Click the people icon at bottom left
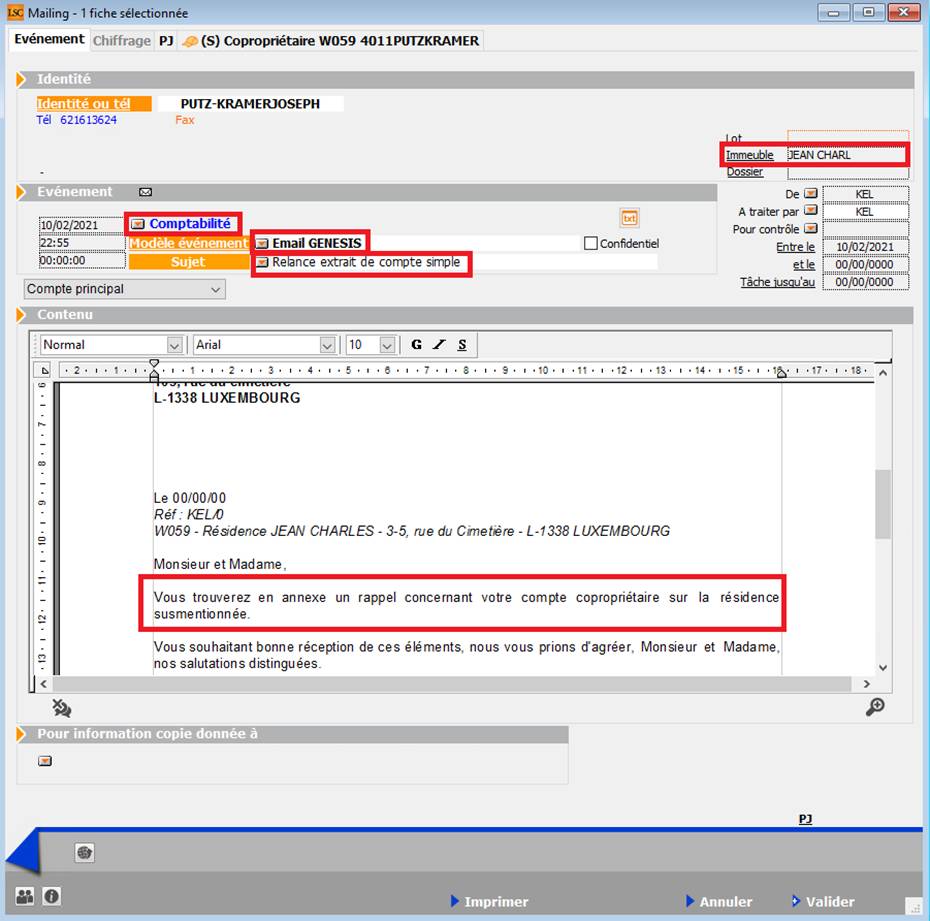Image resolution: width=930 pixels, height=921 pixels. pyautogui.click(x=24, y=896)
